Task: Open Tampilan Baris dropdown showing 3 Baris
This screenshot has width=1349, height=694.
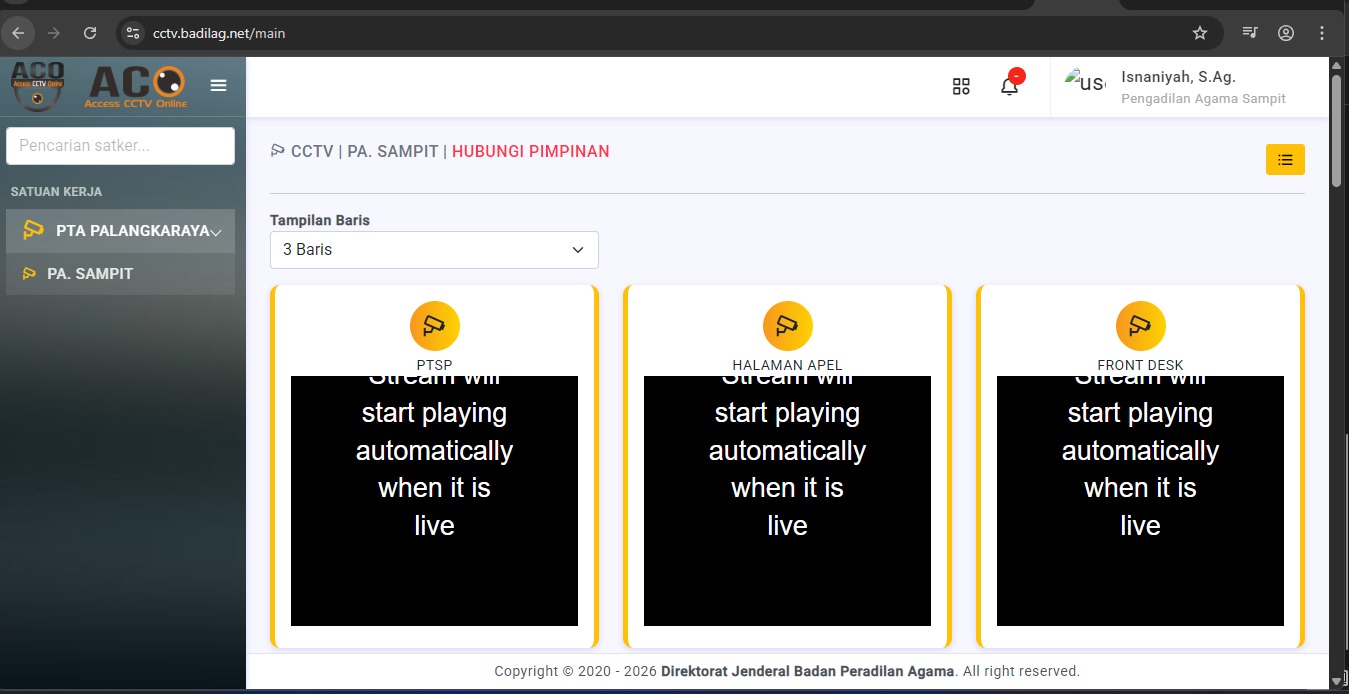Action: [434, 250]
